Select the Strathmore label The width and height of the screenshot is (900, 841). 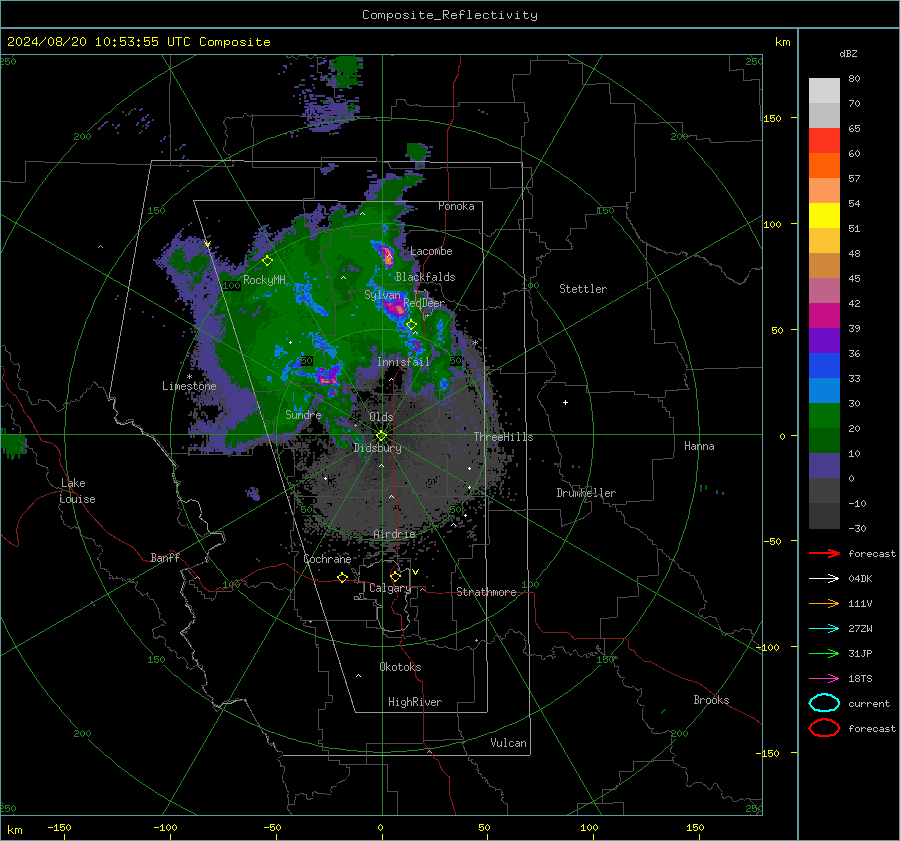coord(486,592)
